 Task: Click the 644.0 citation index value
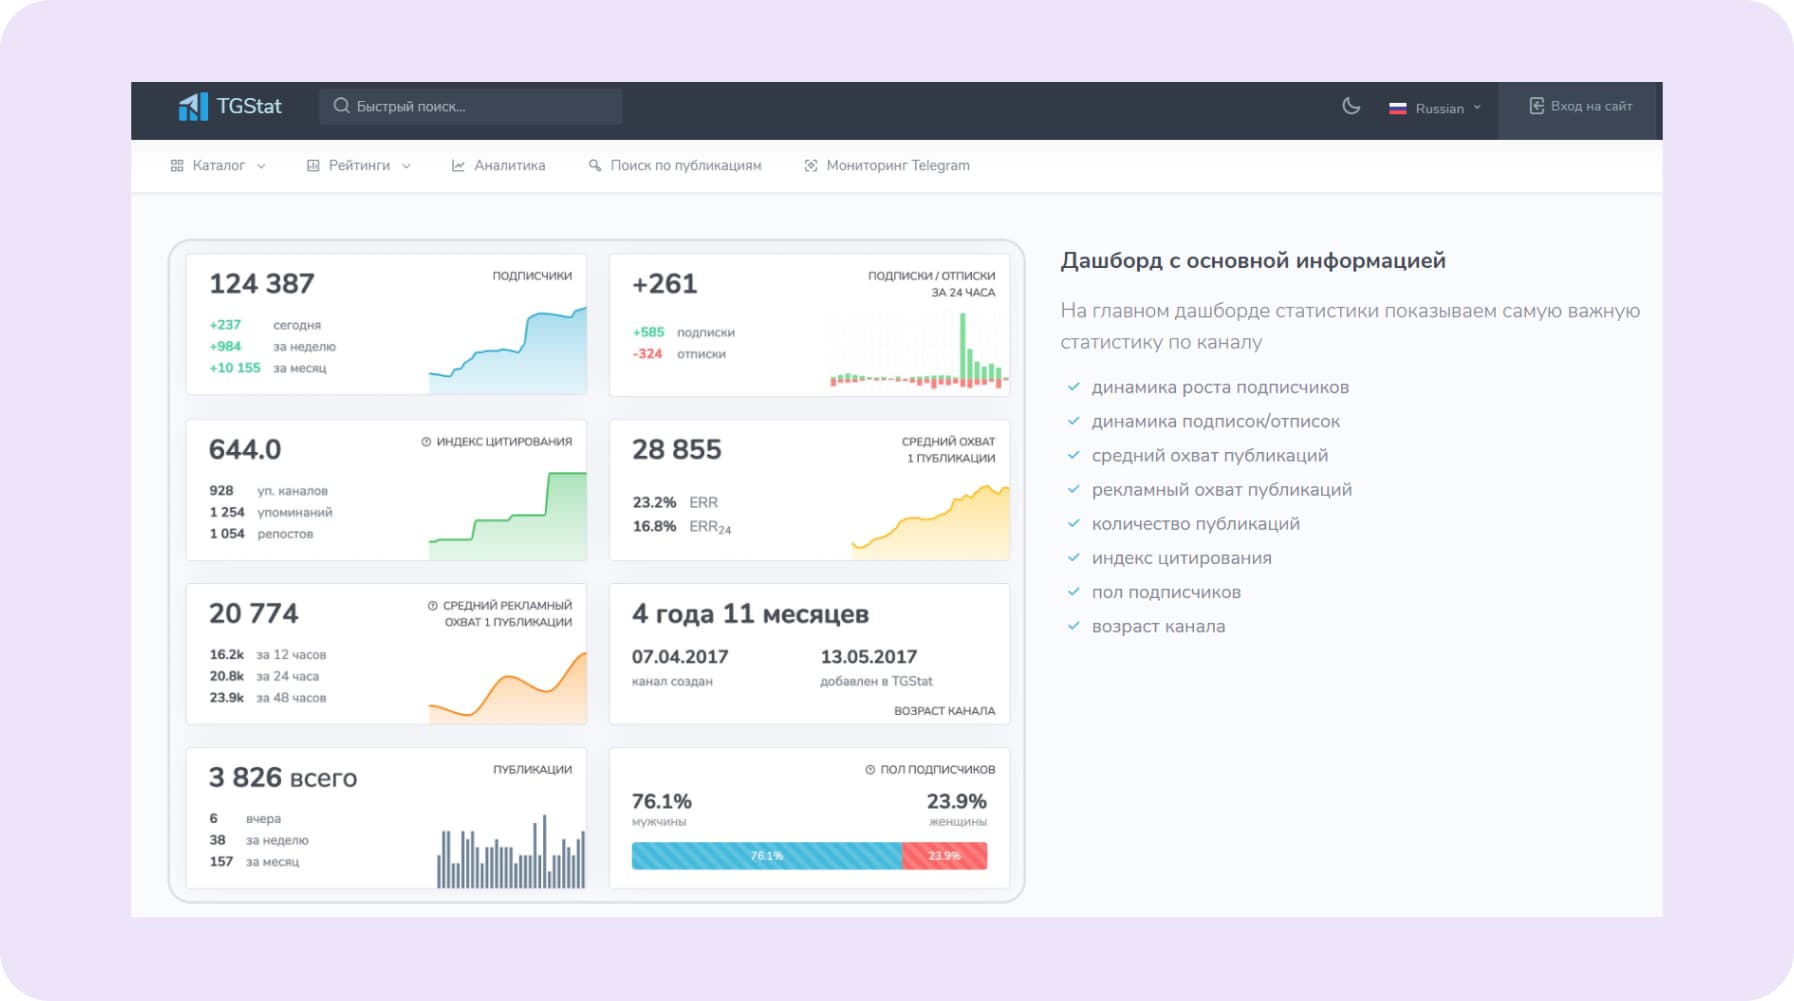(245, 450)
